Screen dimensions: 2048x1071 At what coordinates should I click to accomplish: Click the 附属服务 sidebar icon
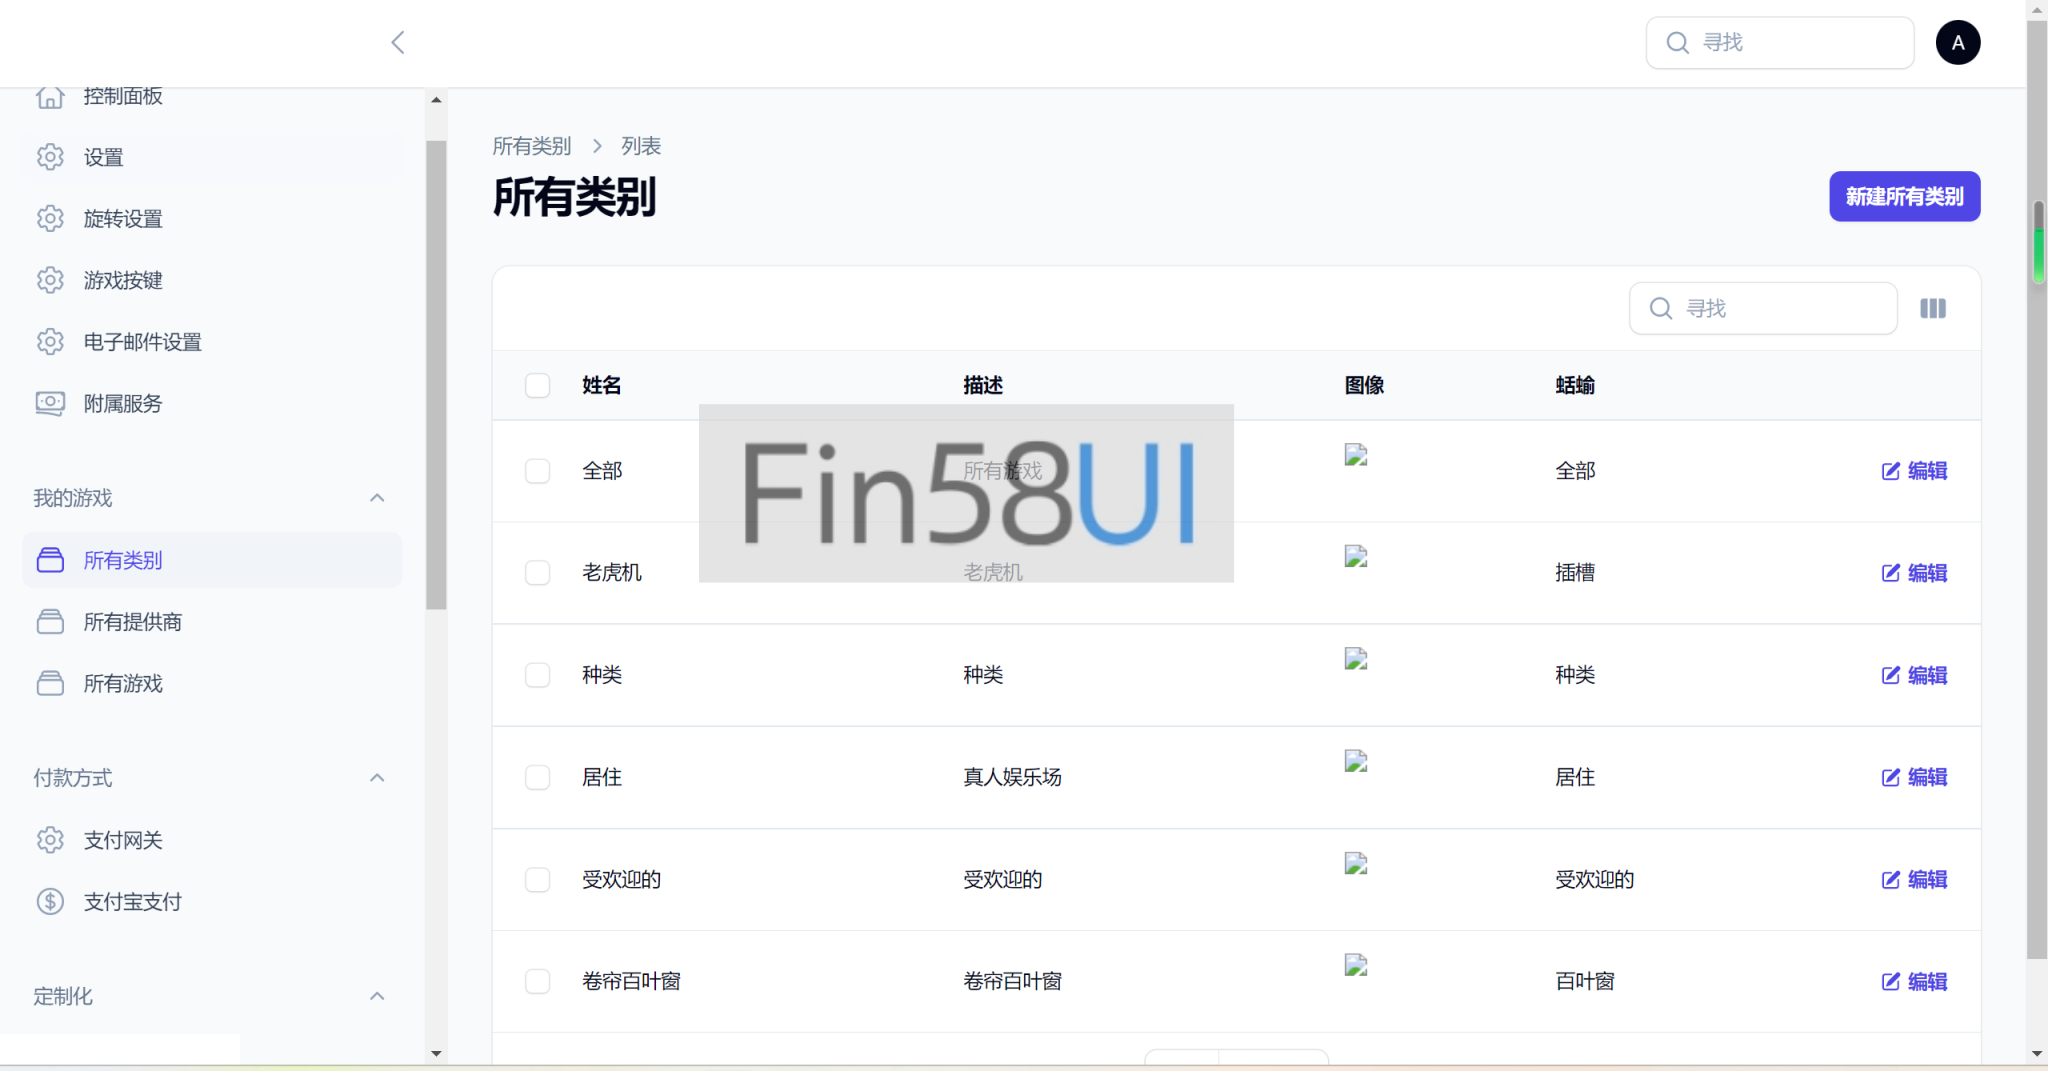click(x=50, y=403)
